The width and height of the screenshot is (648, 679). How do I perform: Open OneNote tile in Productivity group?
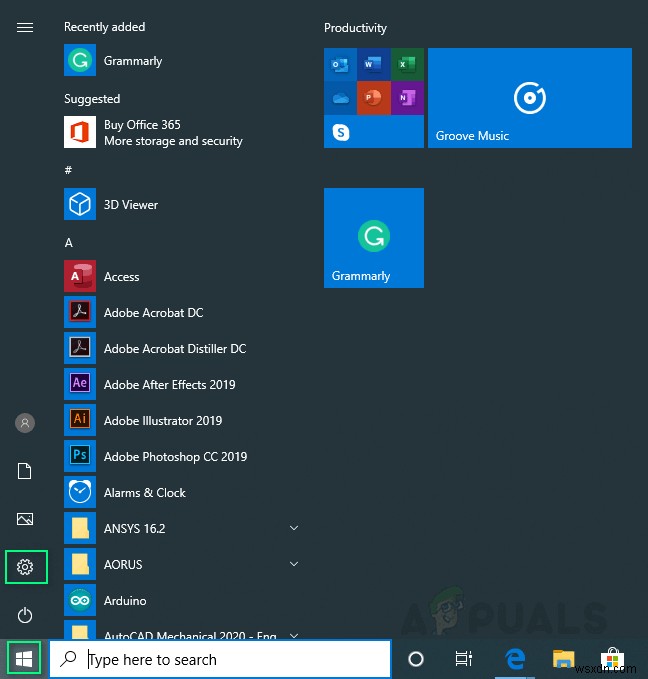coord(407,98)
